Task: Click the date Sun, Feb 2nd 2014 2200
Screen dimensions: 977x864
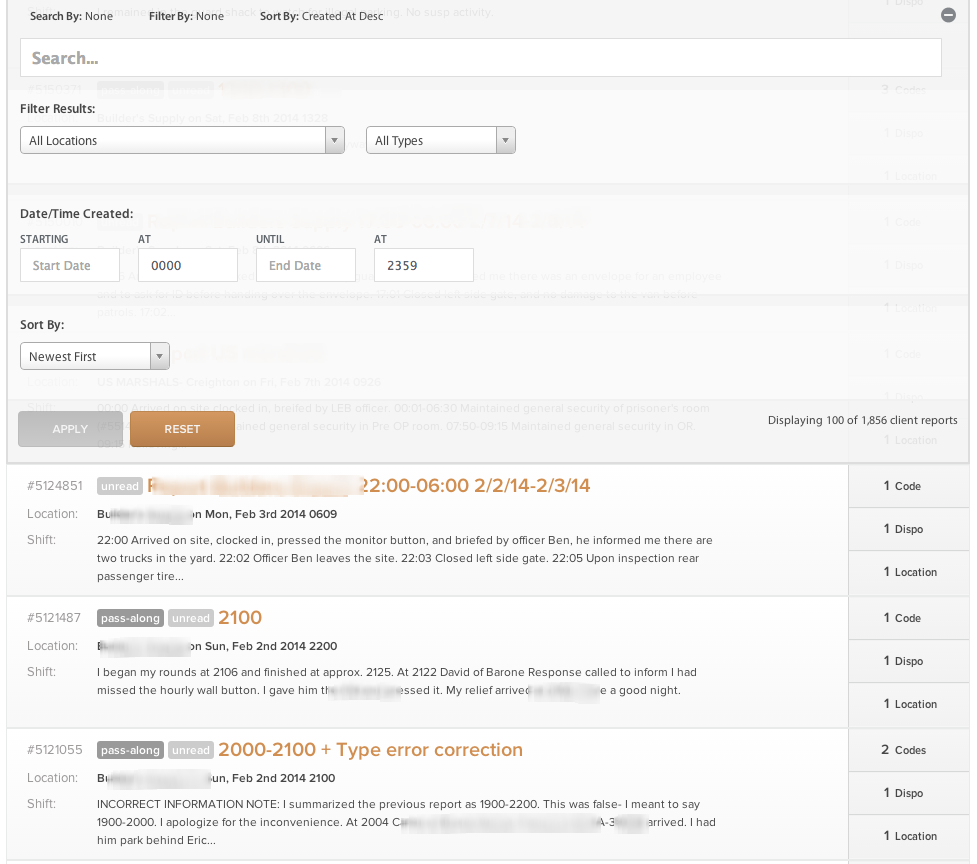Action: [x=271, y=646]
